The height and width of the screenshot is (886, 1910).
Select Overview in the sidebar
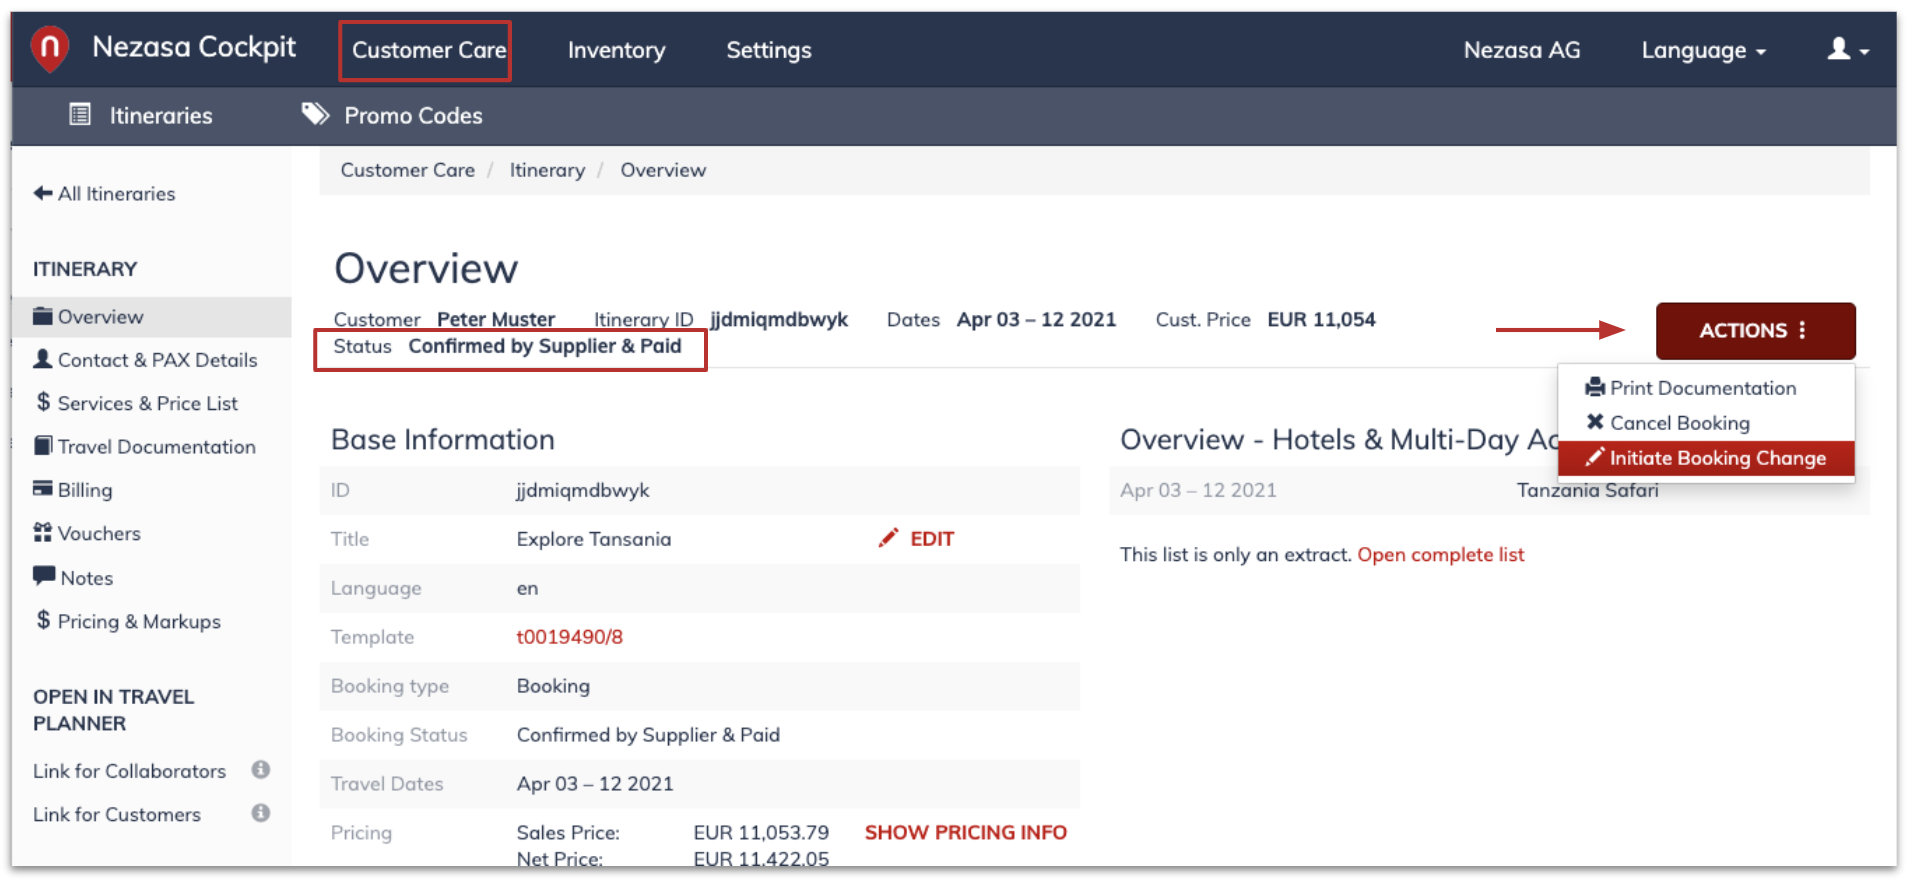[100, 317]
